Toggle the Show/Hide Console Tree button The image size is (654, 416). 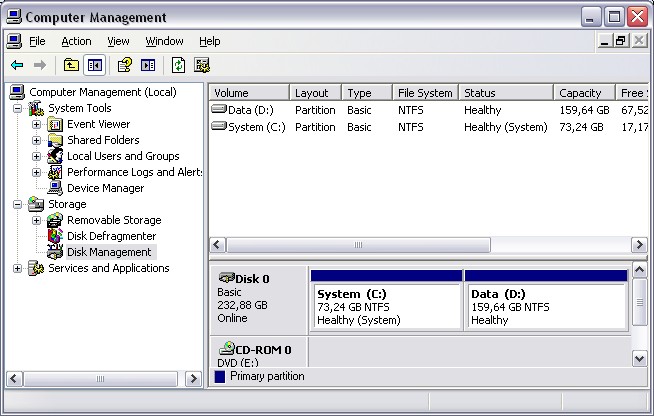(x=94, y=65)
